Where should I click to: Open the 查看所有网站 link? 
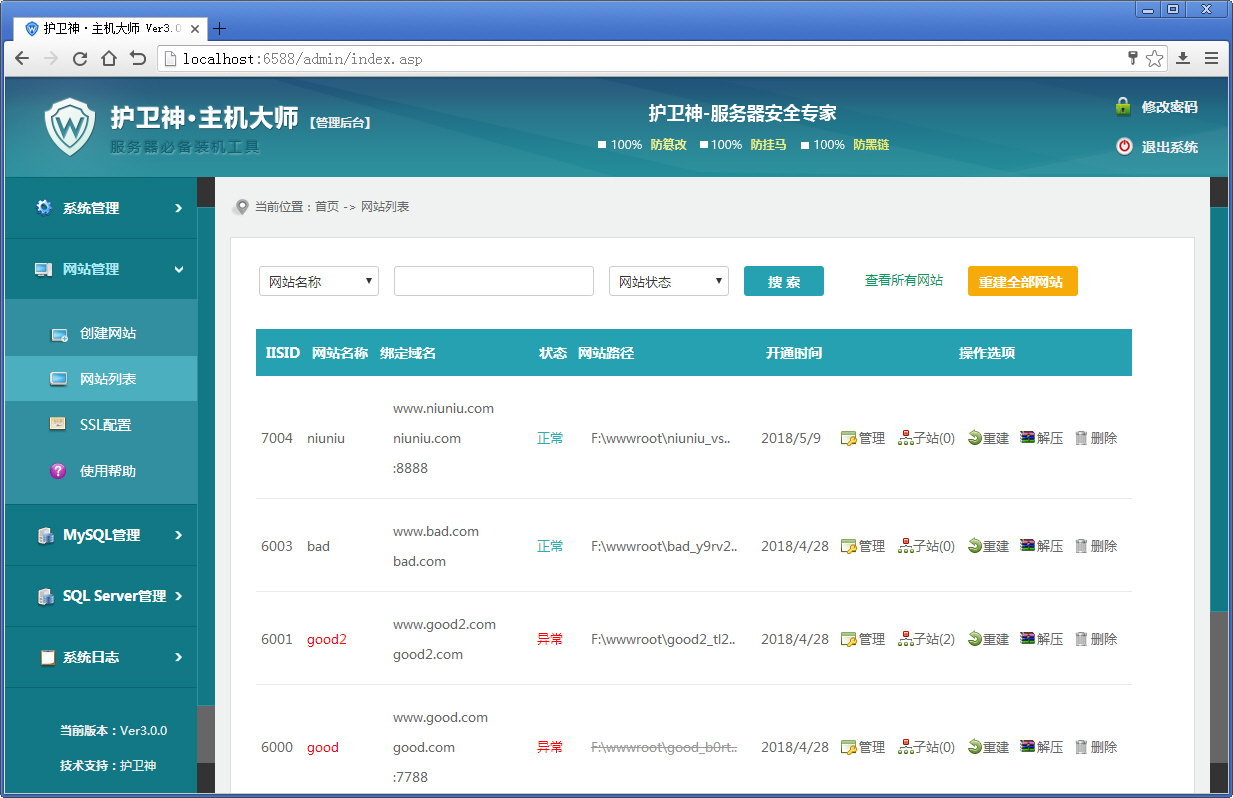coord(903,281)
